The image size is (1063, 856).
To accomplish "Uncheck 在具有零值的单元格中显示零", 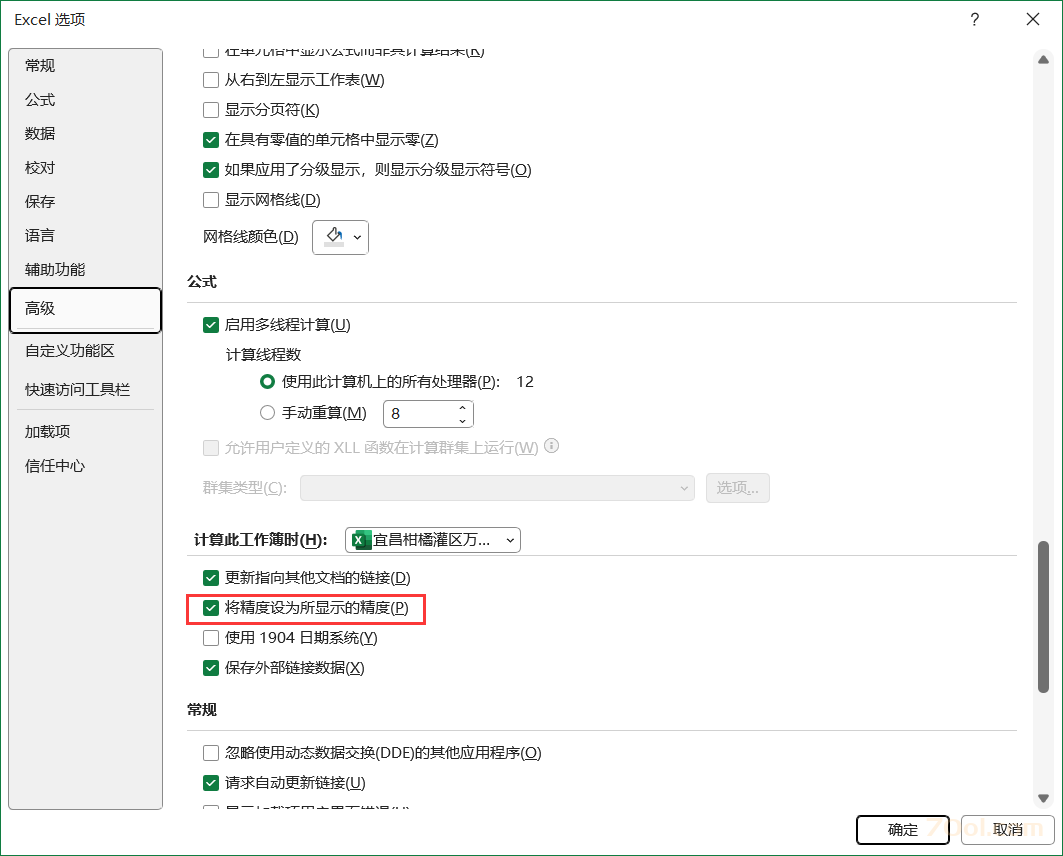I will [x=211, y=140].
